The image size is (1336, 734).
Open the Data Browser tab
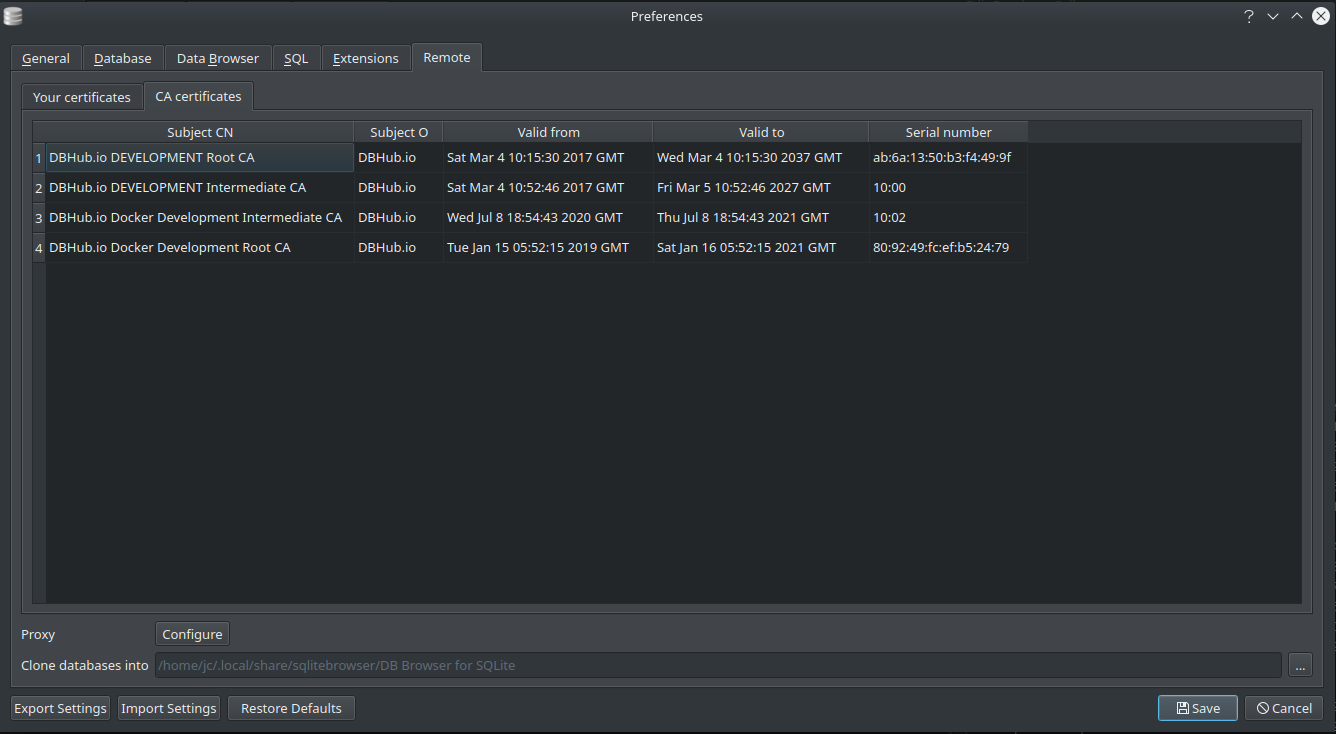click(217, 58)
